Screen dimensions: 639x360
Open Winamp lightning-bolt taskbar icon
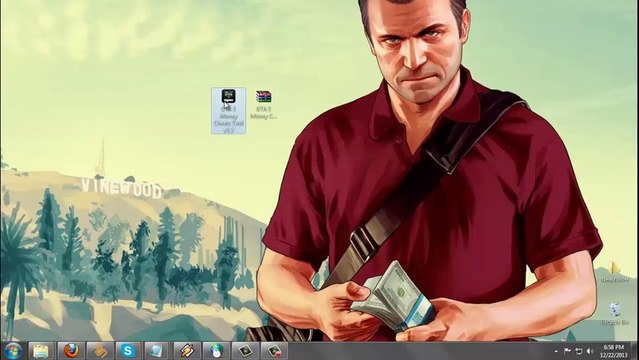pos(187,351)
